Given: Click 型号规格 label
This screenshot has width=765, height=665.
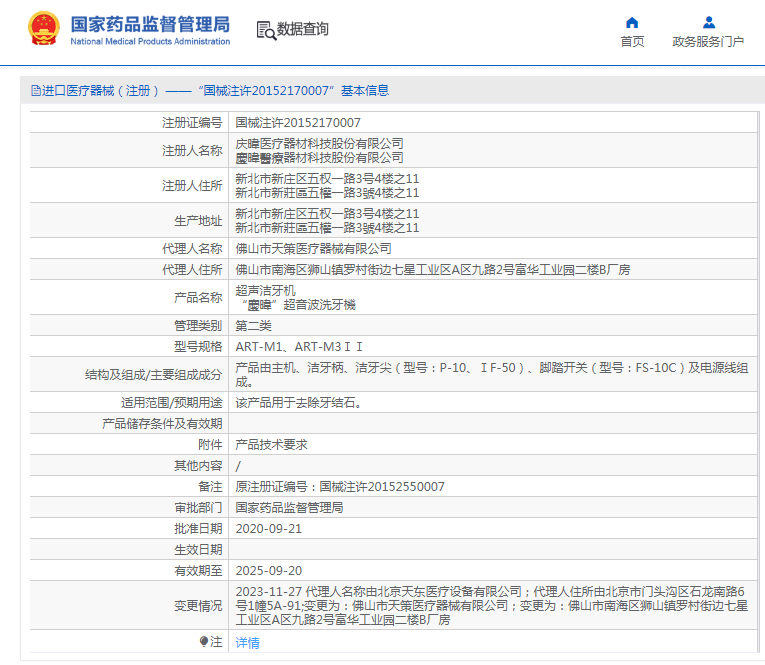Looking at the screenshot, I should [198, 347].
